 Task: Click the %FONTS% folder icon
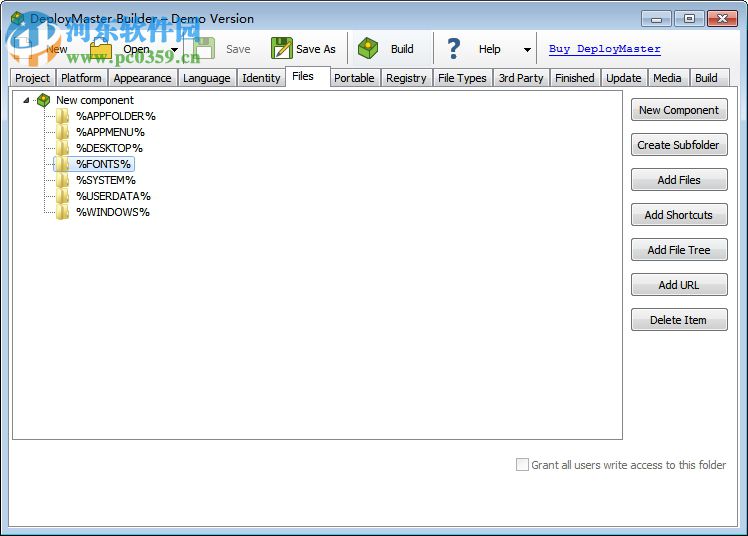62,164
